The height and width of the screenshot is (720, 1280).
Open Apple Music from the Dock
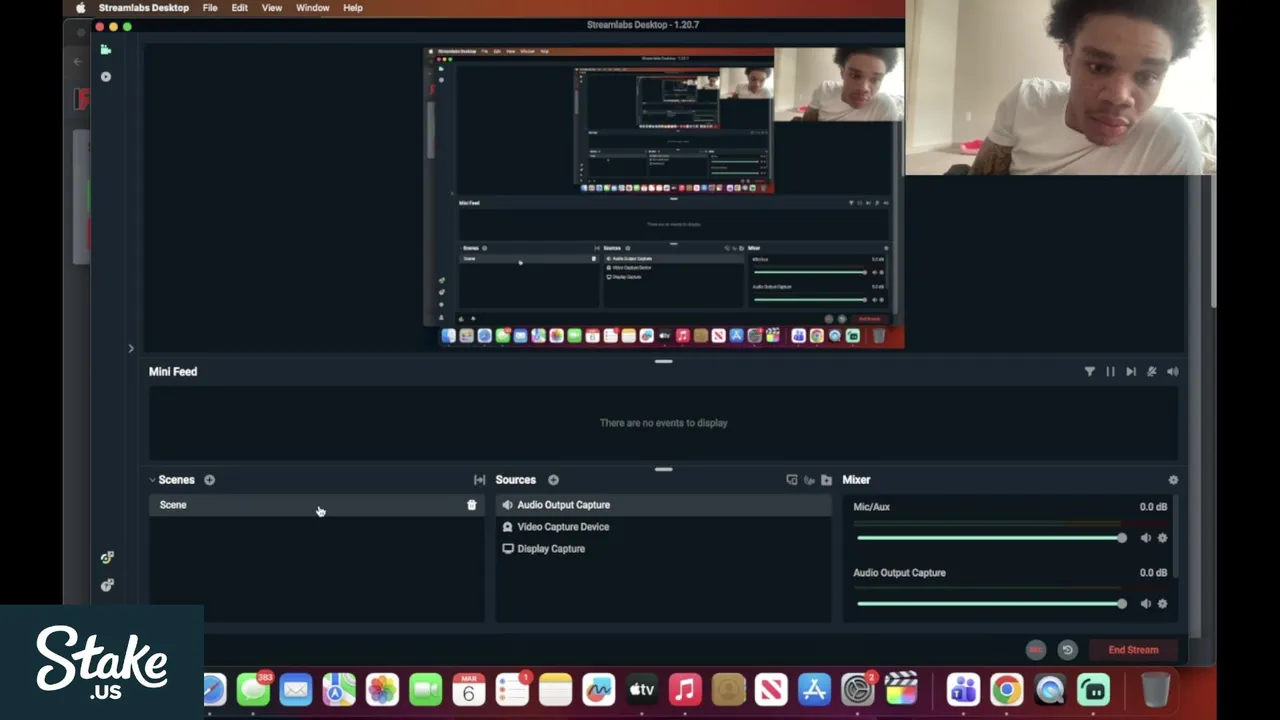tap(685, 689)
